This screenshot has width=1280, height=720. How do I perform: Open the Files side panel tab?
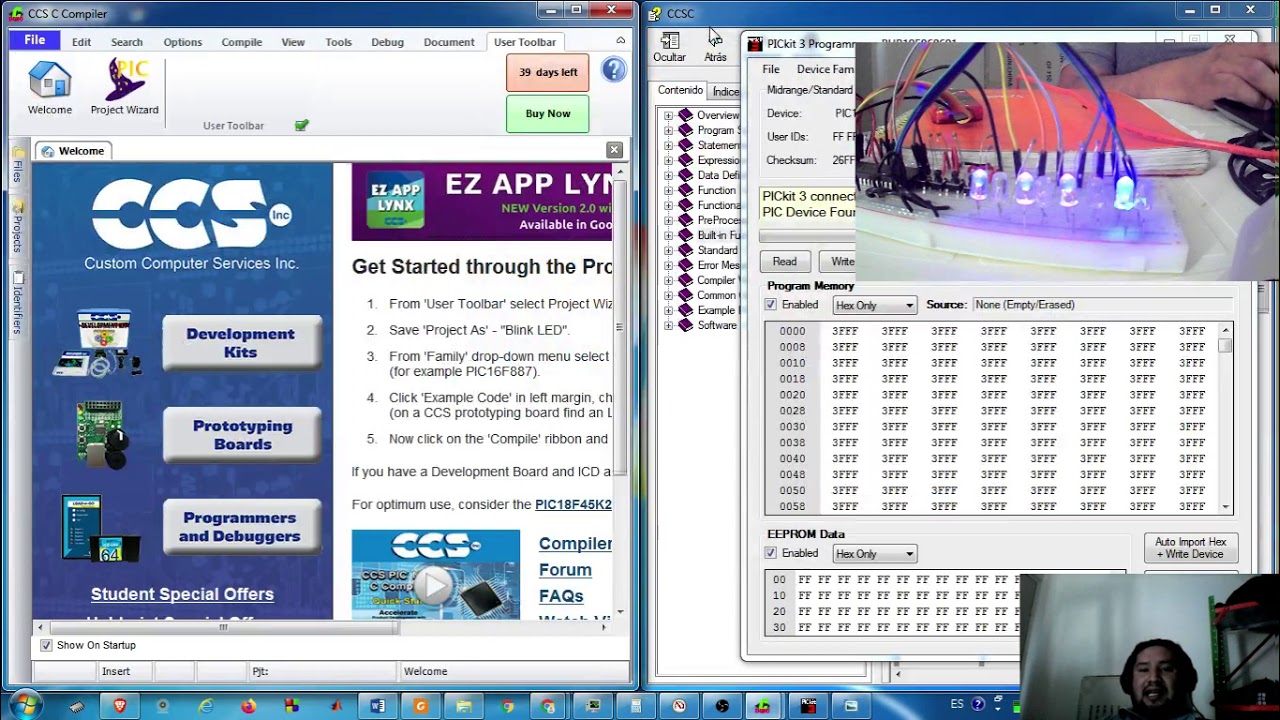coord(18,165)
